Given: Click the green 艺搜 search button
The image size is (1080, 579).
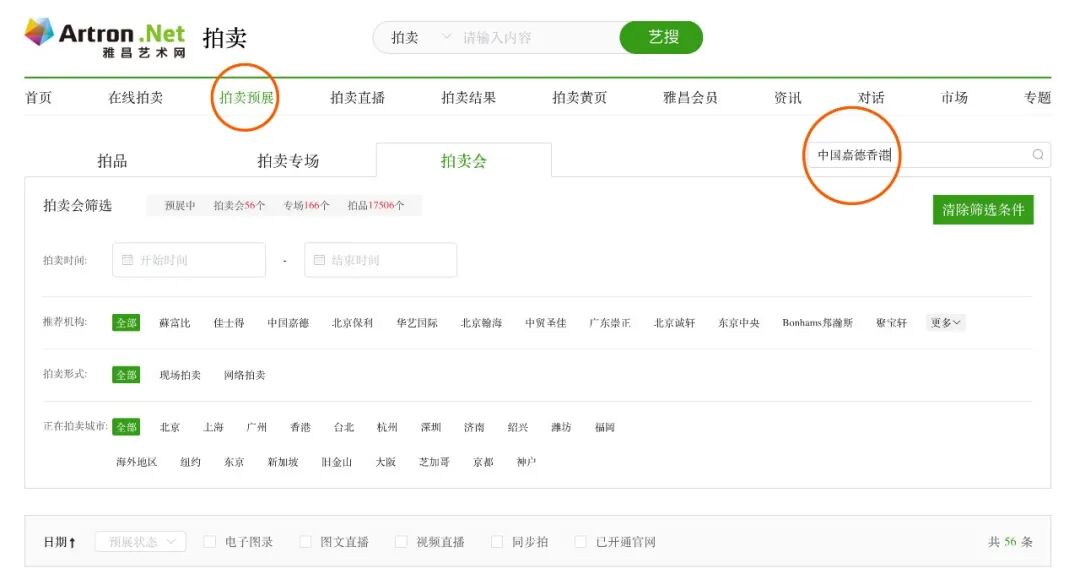Looking at the screenshot, I should 661,37.
